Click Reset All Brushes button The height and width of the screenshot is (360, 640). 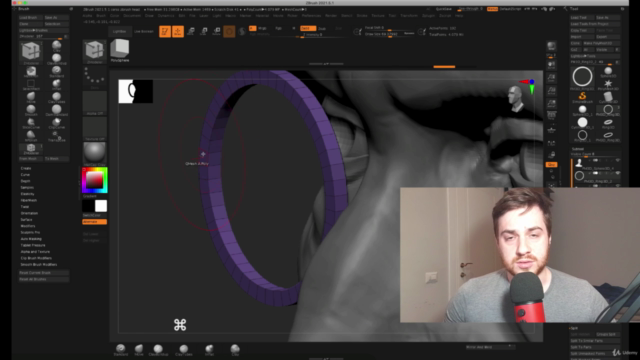44,279
